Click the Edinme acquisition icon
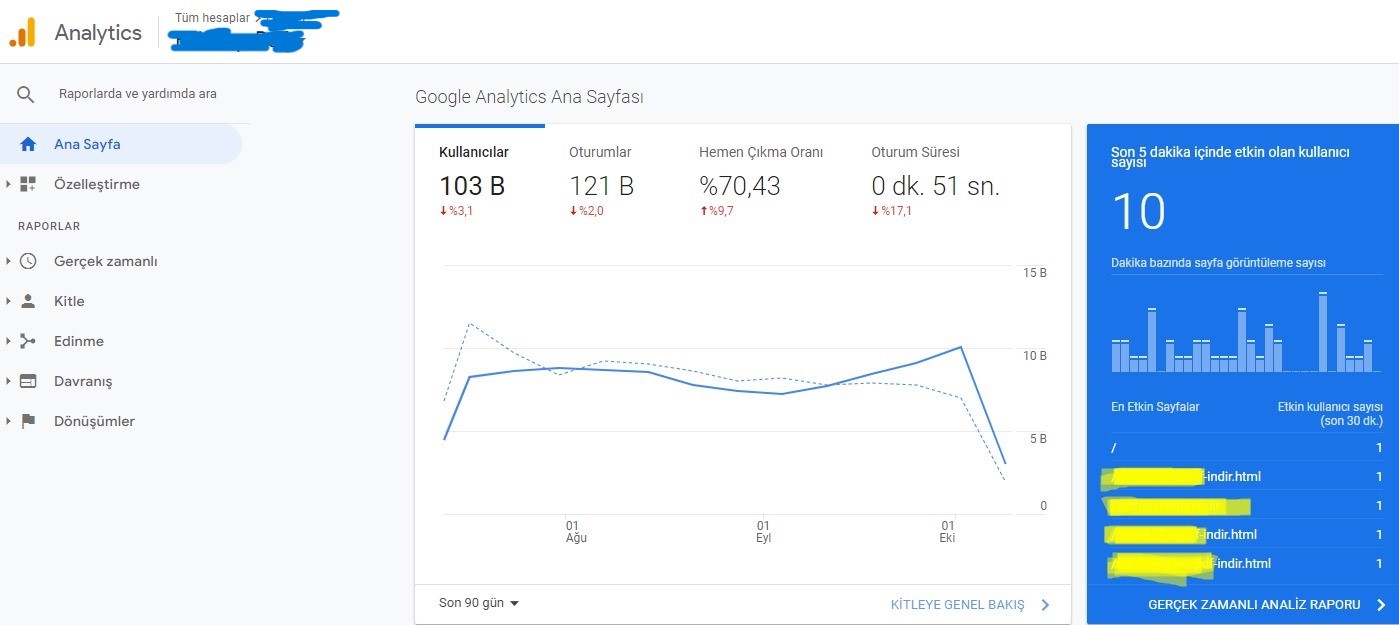This screenshot has height=625, width=1399. coord(28,341)
